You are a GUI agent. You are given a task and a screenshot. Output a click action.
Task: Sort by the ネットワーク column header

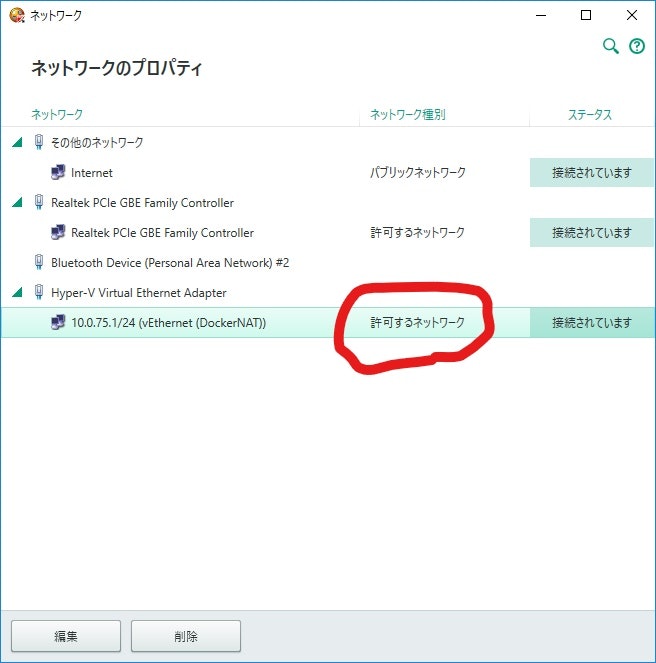pos(57,114)
